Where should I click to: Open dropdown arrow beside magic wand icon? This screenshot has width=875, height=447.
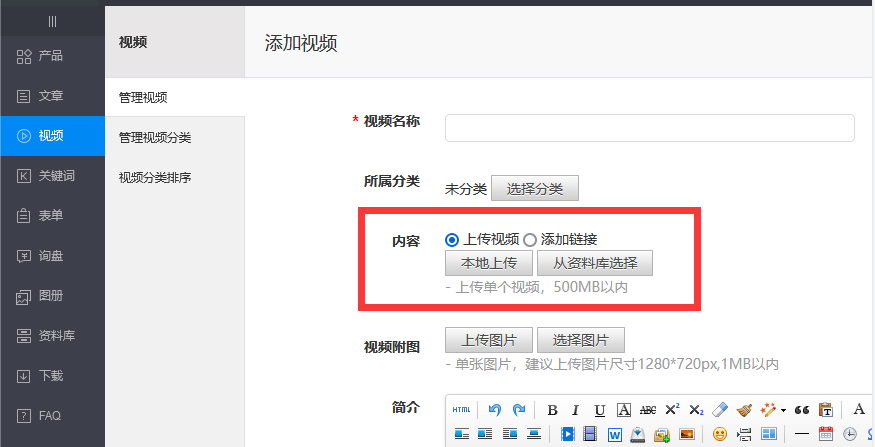click(x=783, y=410)
